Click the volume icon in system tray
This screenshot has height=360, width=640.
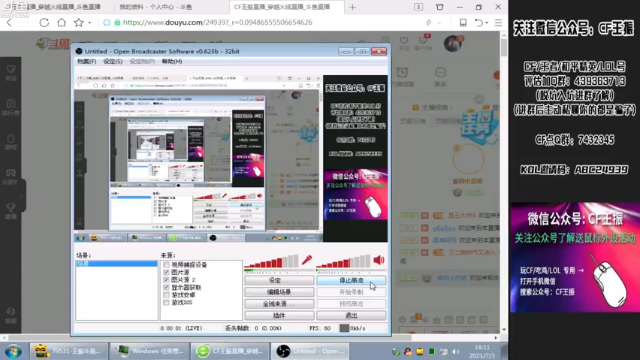pos(456,351)
